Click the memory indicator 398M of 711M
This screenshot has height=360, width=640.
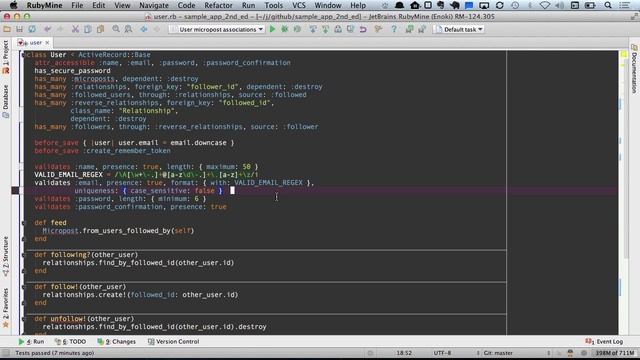[x=614, y=353]
